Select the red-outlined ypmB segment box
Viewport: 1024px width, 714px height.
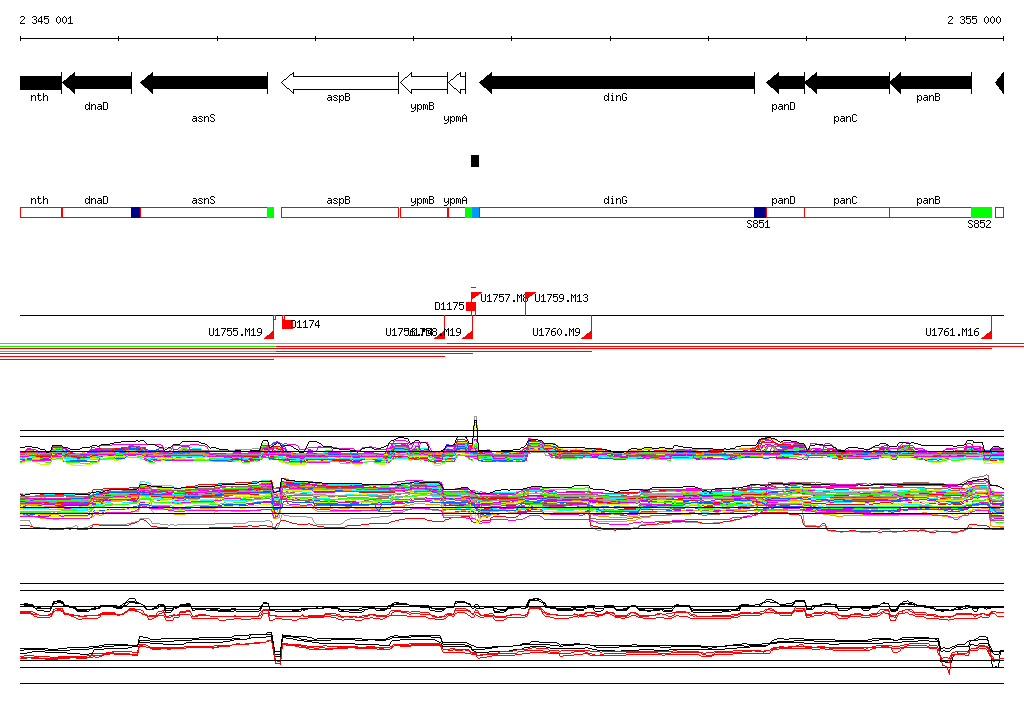click(424, 212)
